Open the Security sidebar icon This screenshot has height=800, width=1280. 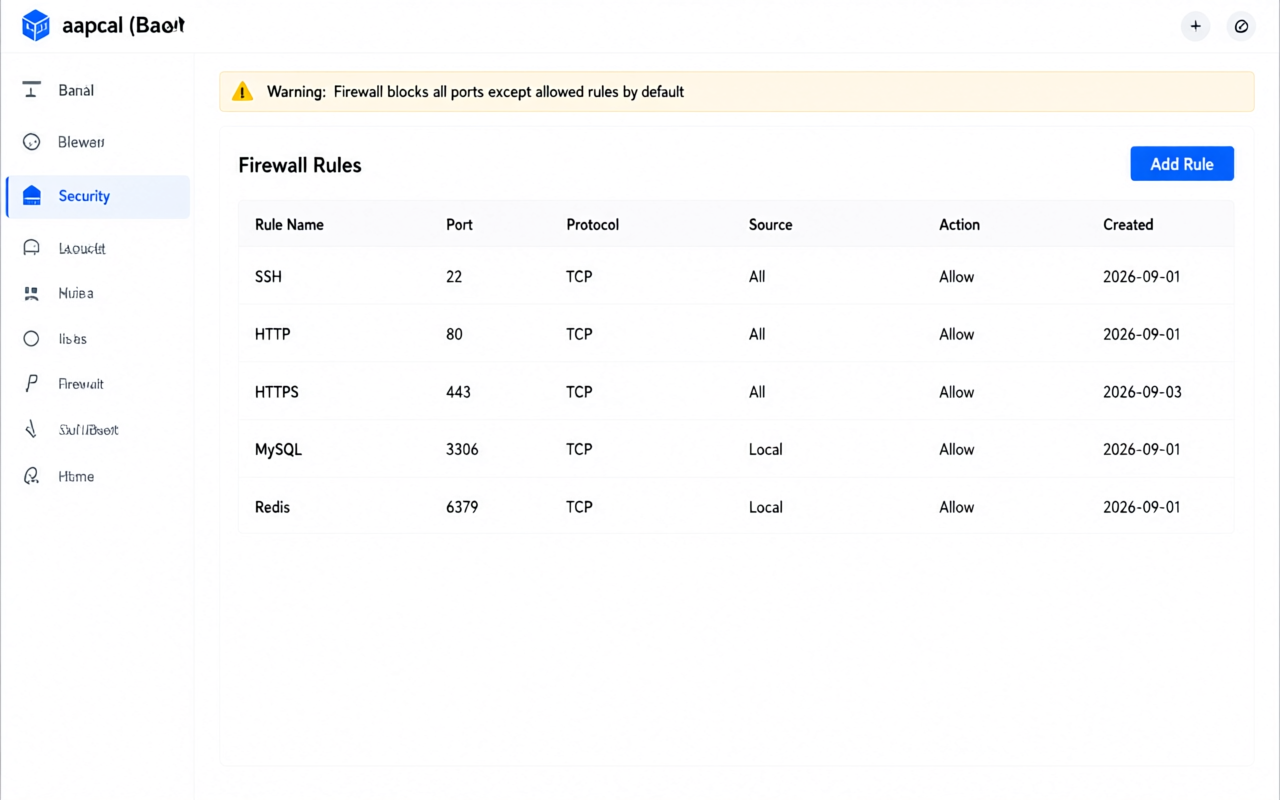(32, 196)
